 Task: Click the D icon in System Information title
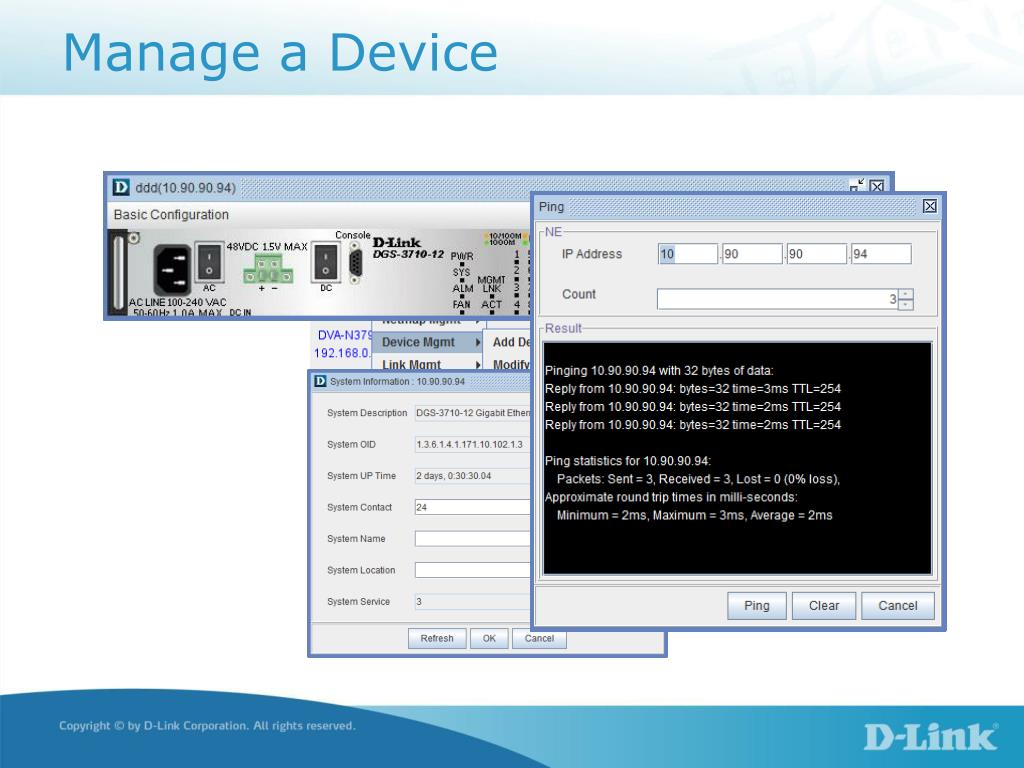(x=320, y=381)
